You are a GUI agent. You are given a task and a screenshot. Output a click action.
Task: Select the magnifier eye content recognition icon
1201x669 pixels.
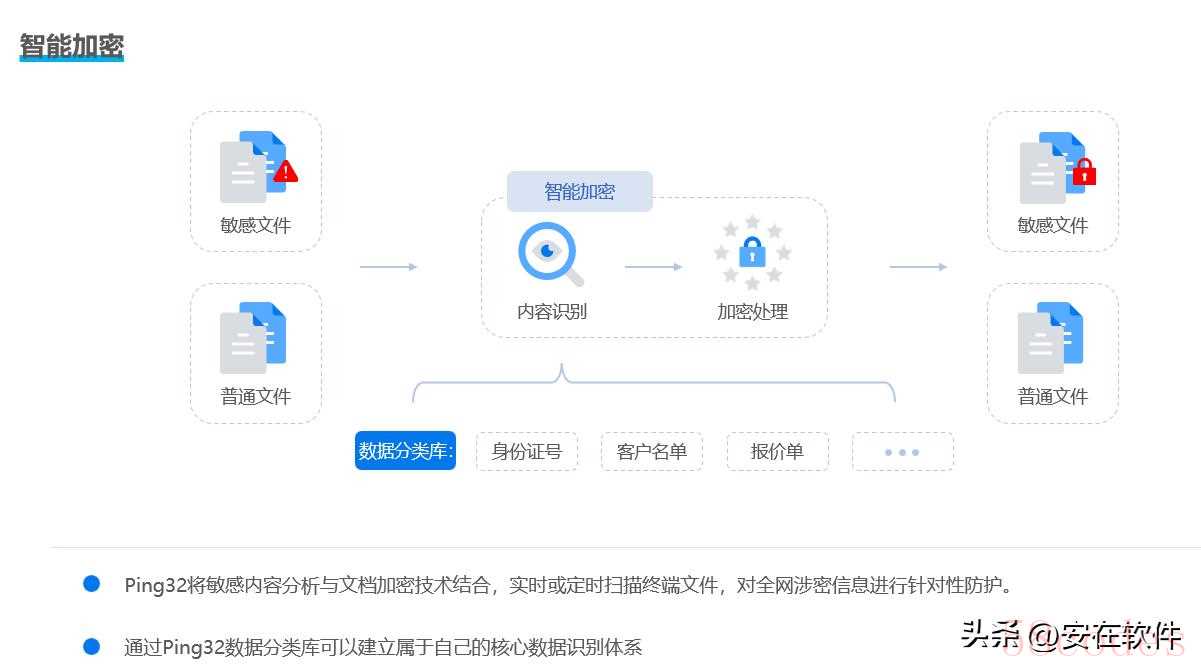pyautogui.click(x=549, y=254)
